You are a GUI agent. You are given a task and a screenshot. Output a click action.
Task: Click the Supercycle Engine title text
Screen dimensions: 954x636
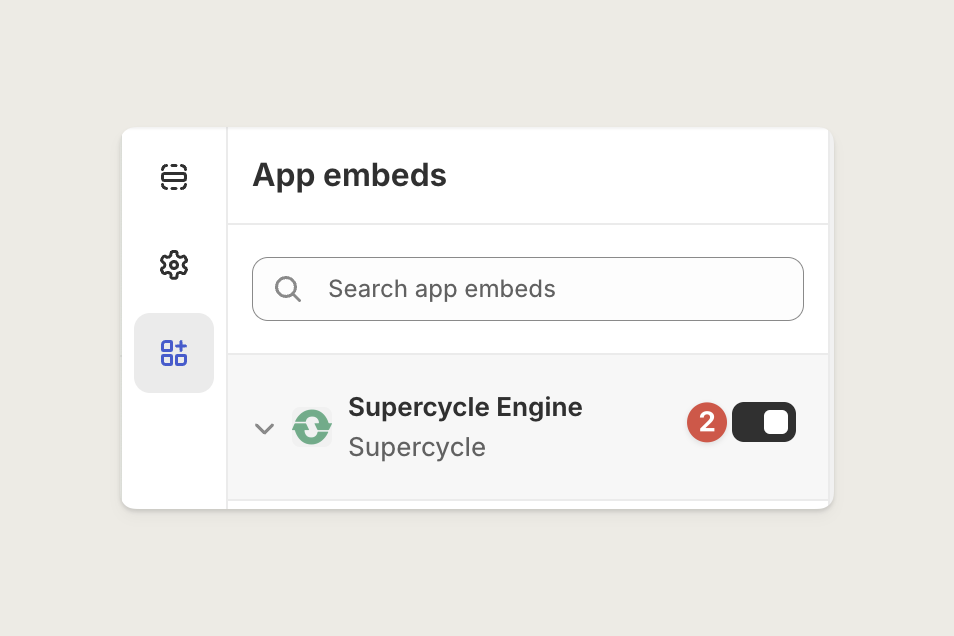(465, 407)
